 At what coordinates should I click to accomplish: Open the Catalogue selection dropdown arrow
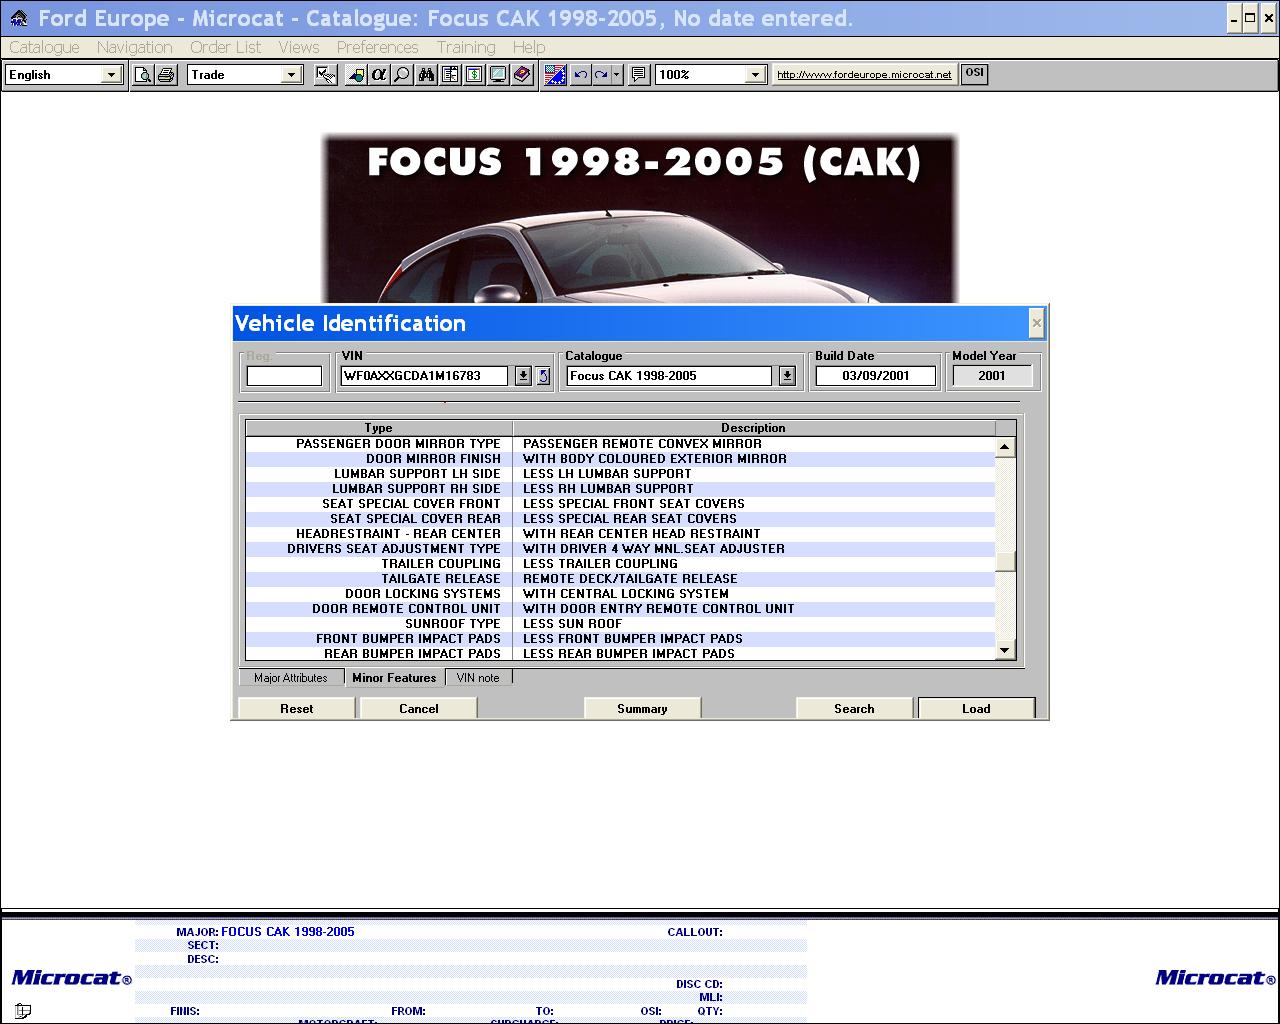click(x=787, y=376)
